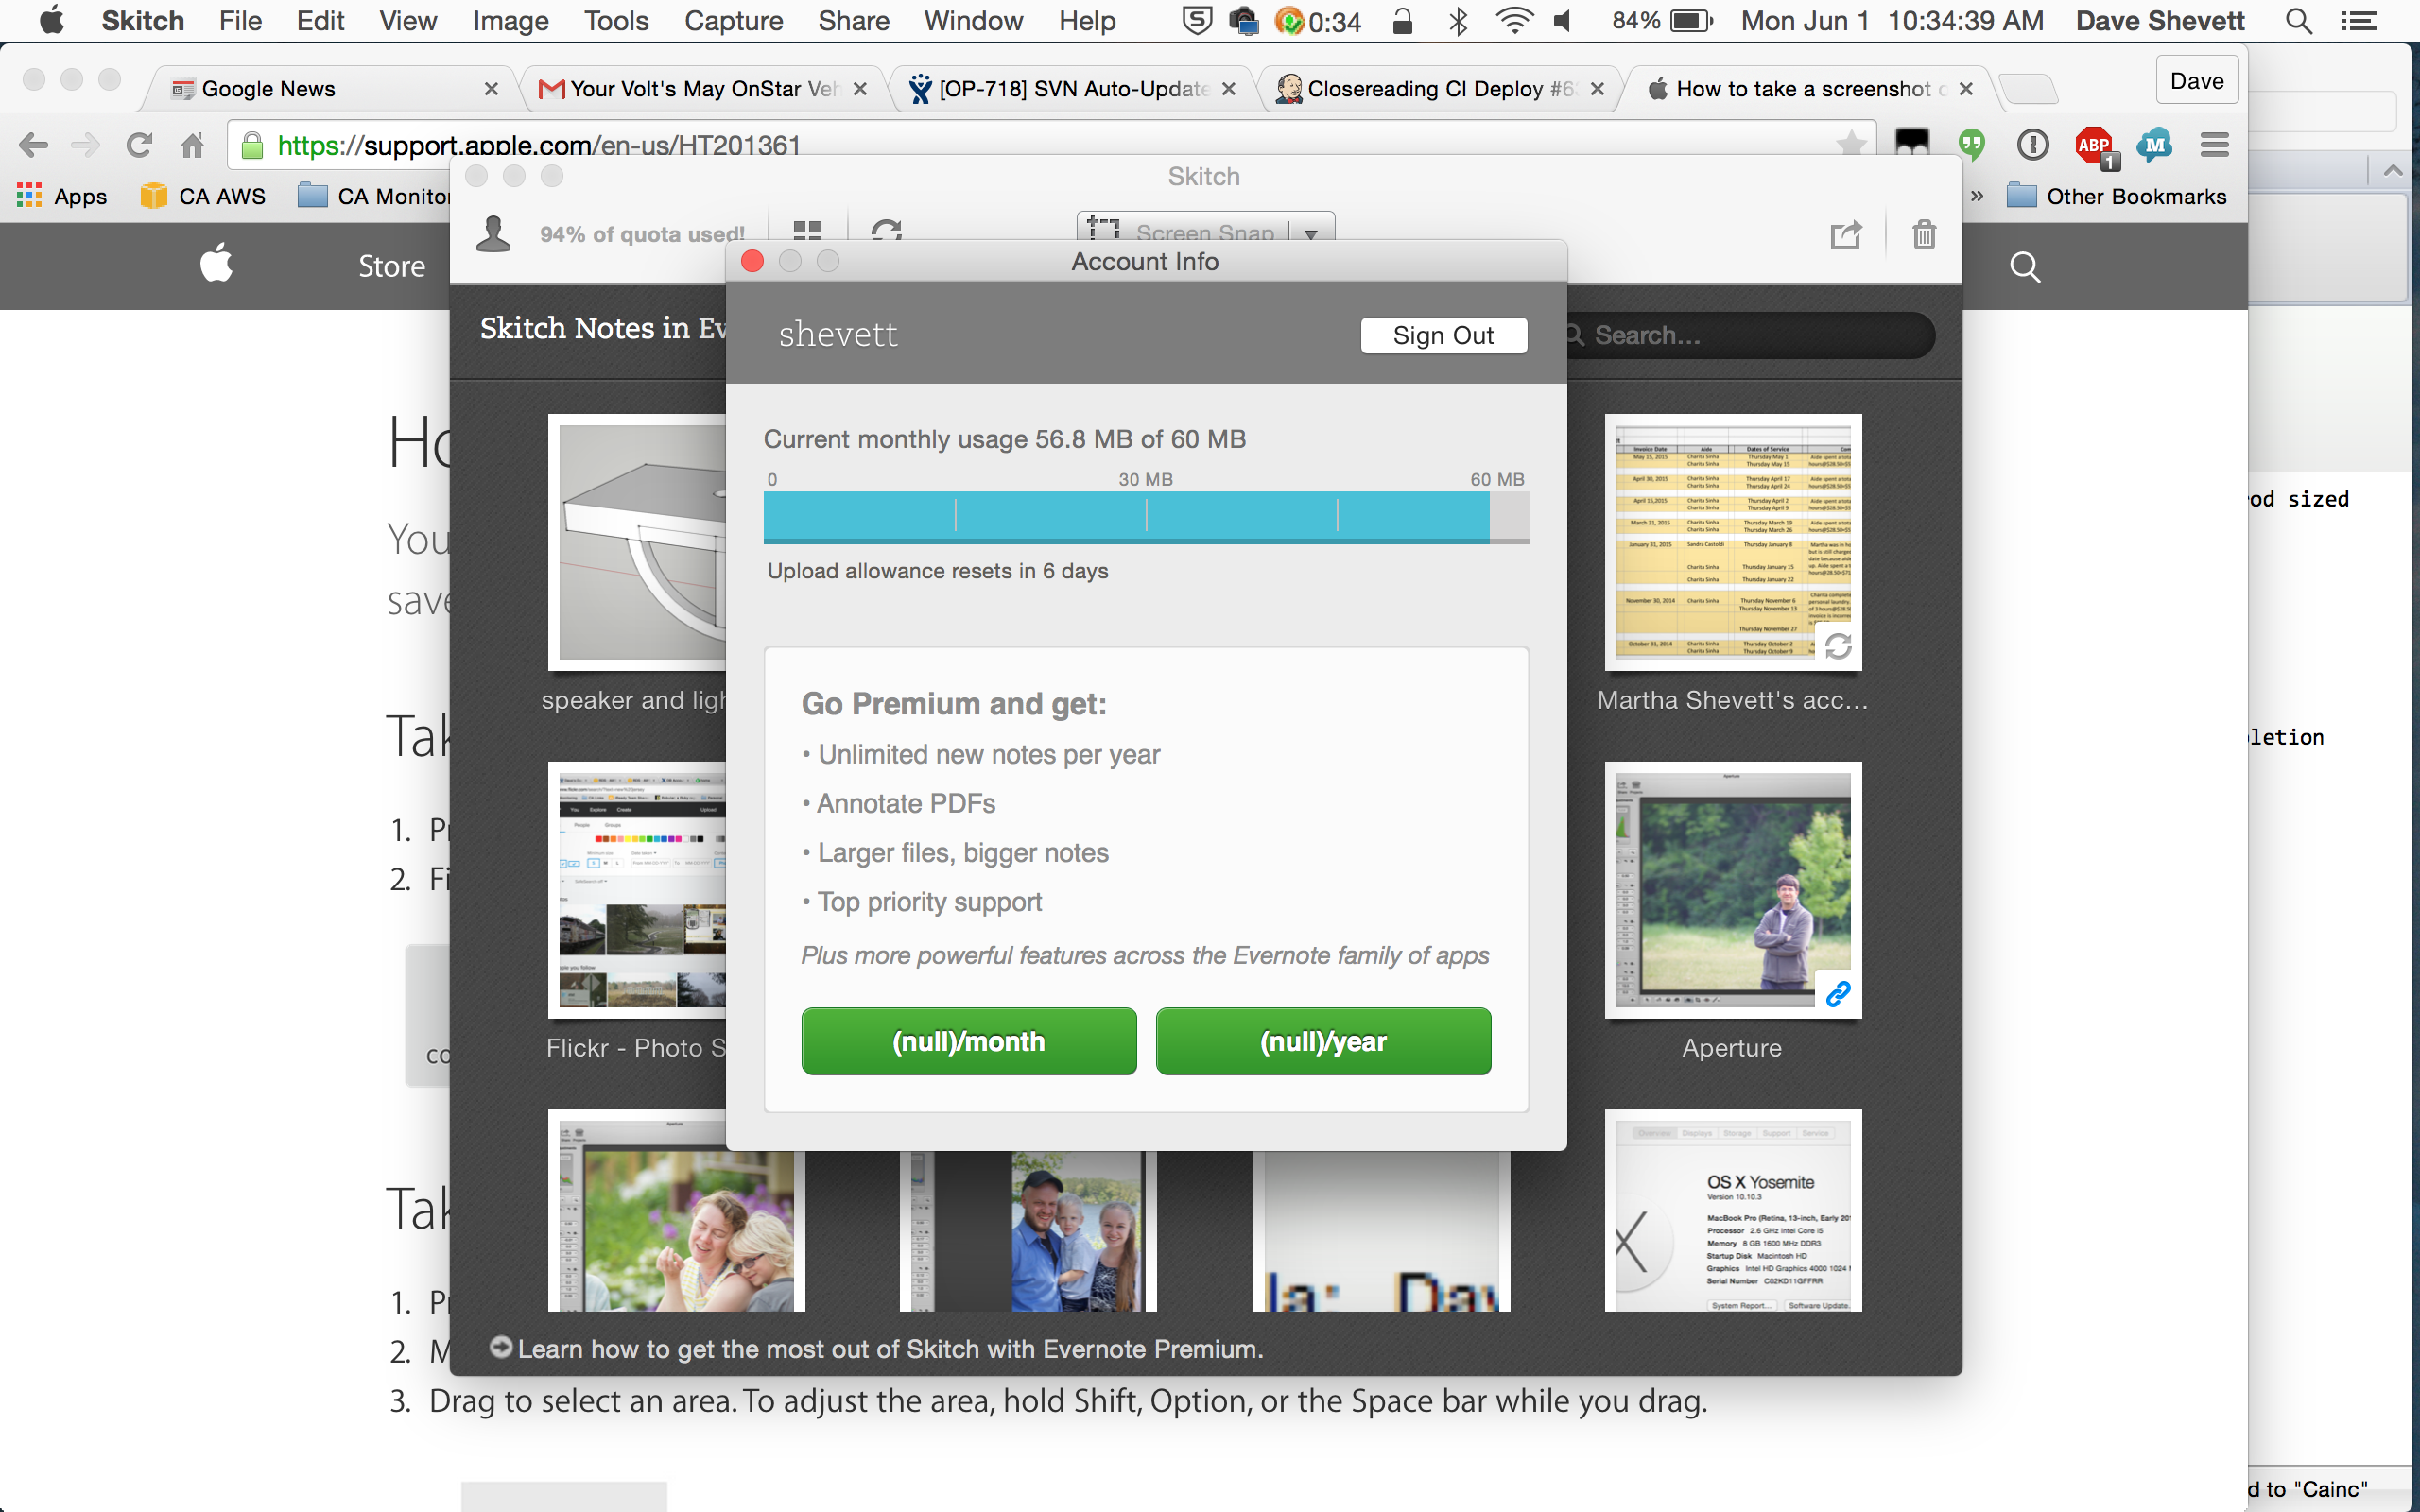Click the Bluetooth status icon

(1458, 21)
